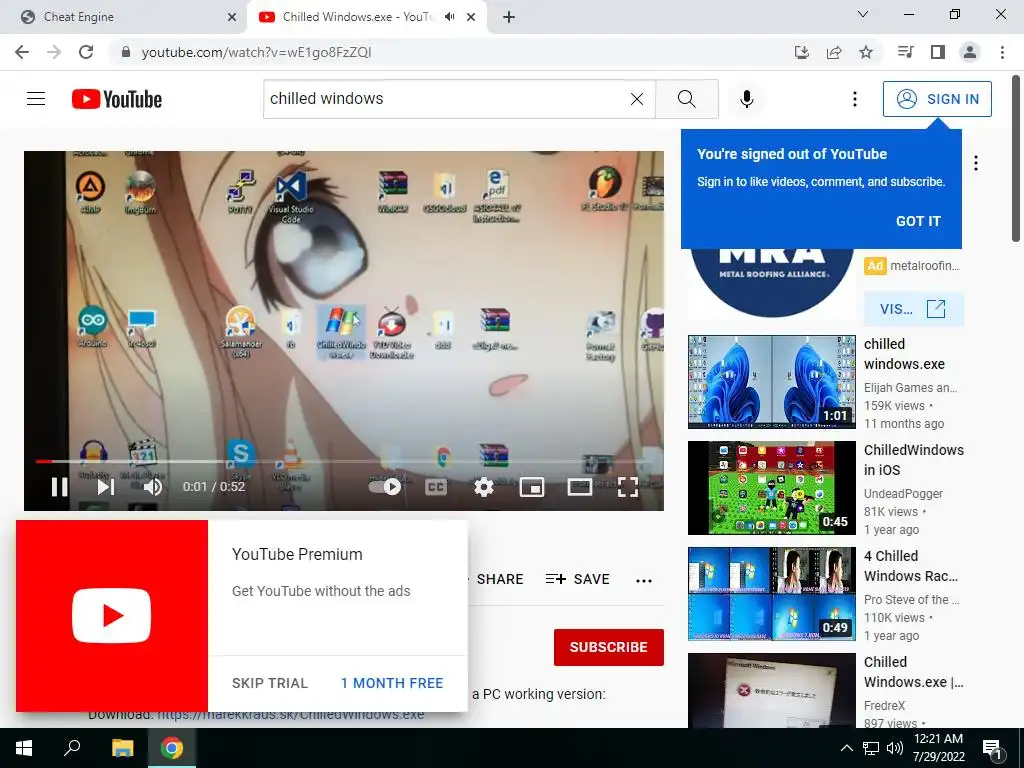The height and width of the screenshot is (768, 1024).
Task: Open the Windows Start menu
Action: tap(24, 748)
